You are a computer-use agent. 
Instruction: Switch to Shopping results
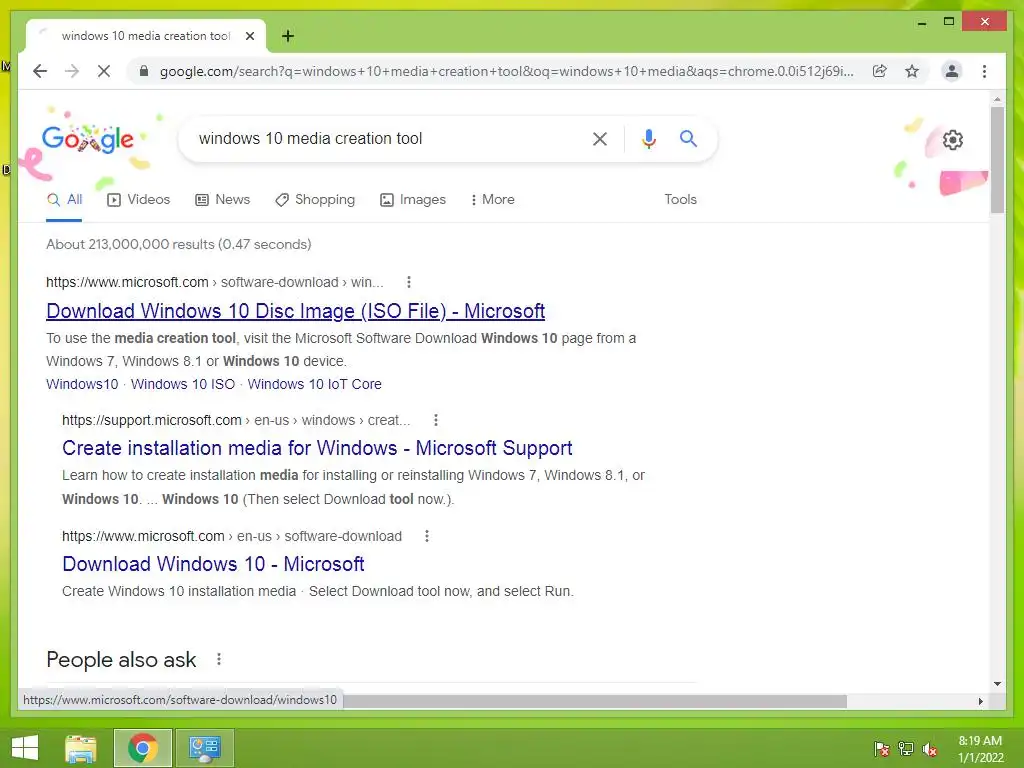pos(315,200)
